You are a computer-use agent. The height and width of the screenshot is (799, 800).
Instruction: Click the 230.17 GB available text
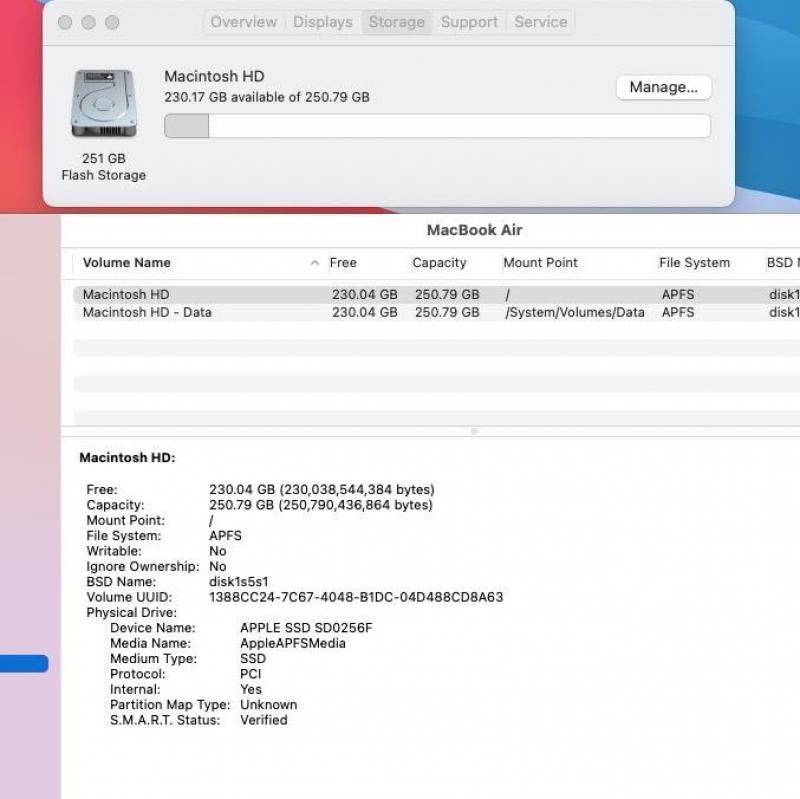[x=267, y=97]
